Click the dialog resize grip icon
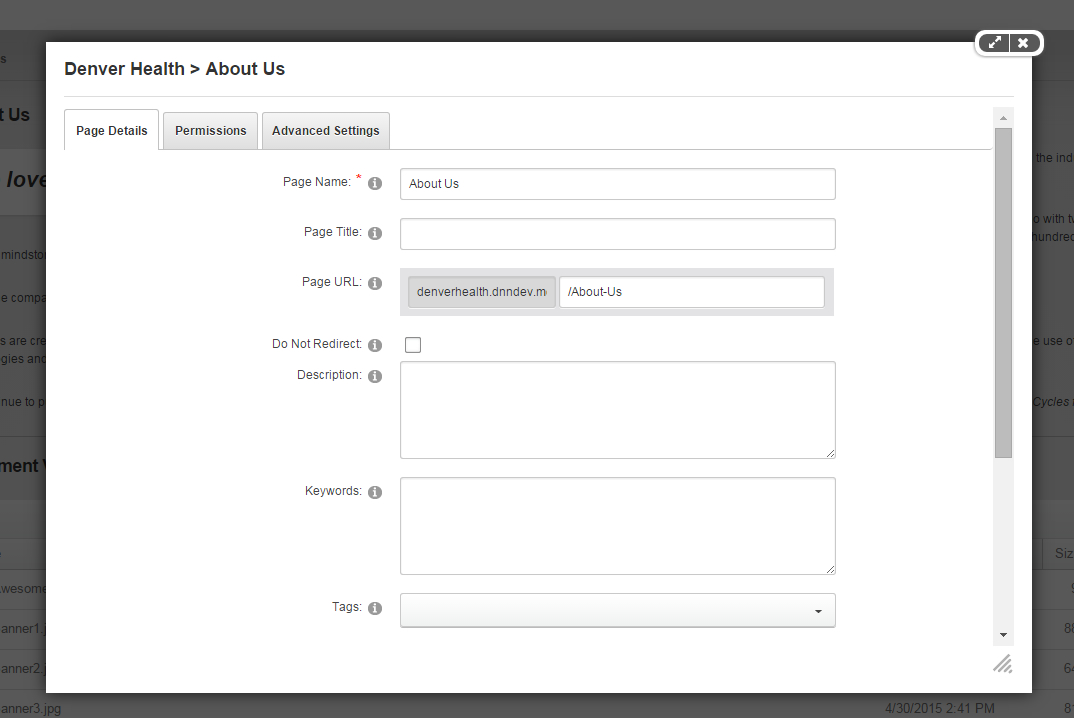Viewport: 1074px width, 718px height. click(x=1003, y=663)
